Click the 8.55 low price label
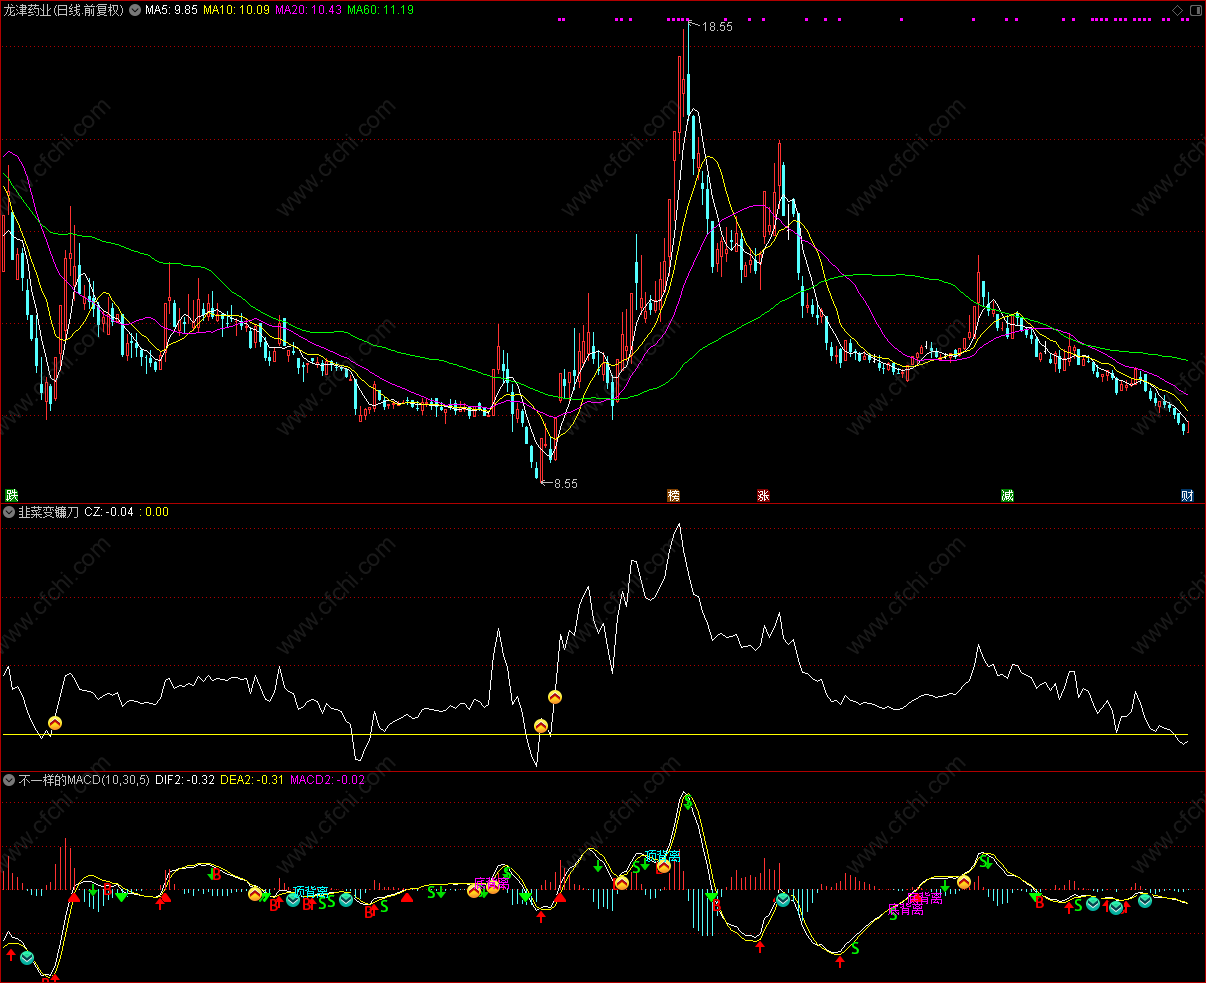 [565, 483]
